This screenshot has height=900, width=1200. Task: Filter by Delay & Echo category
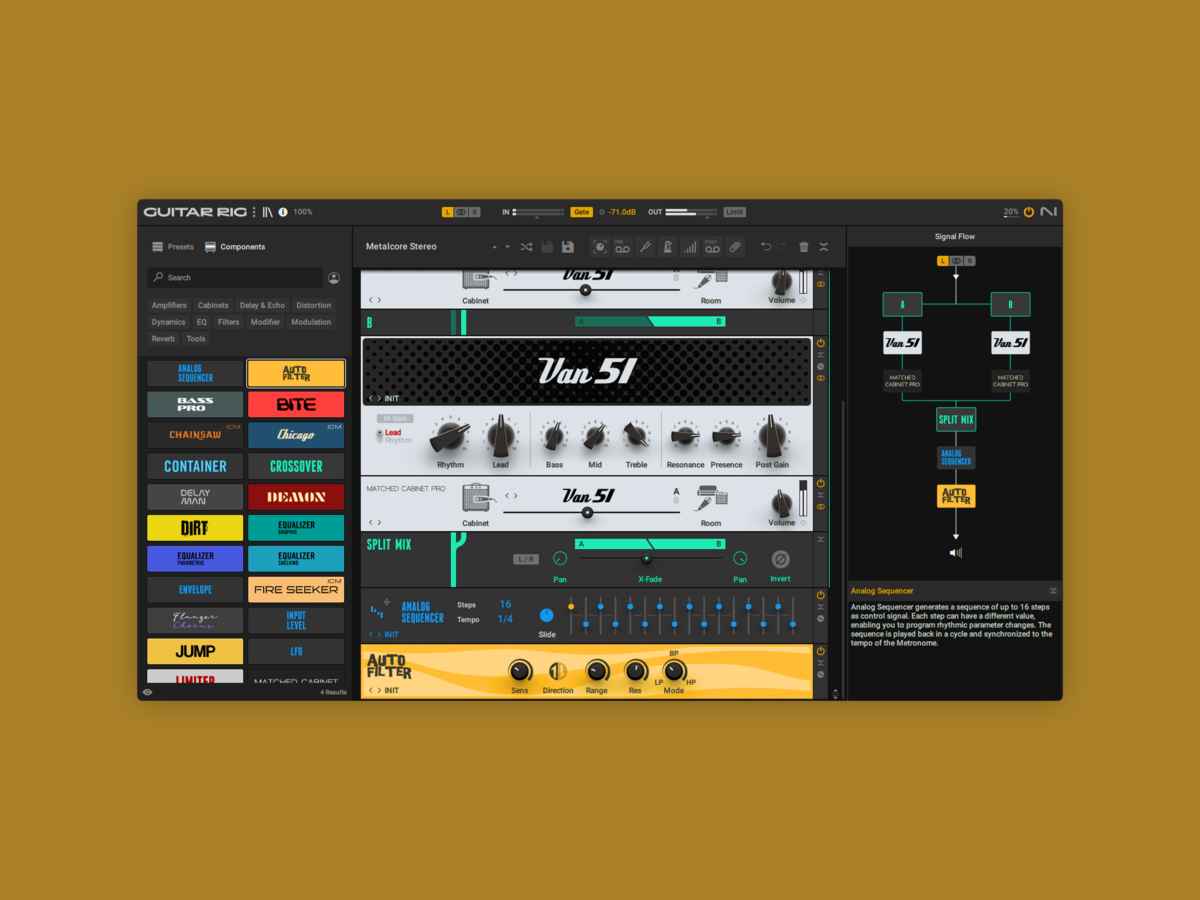pos(262,305)
